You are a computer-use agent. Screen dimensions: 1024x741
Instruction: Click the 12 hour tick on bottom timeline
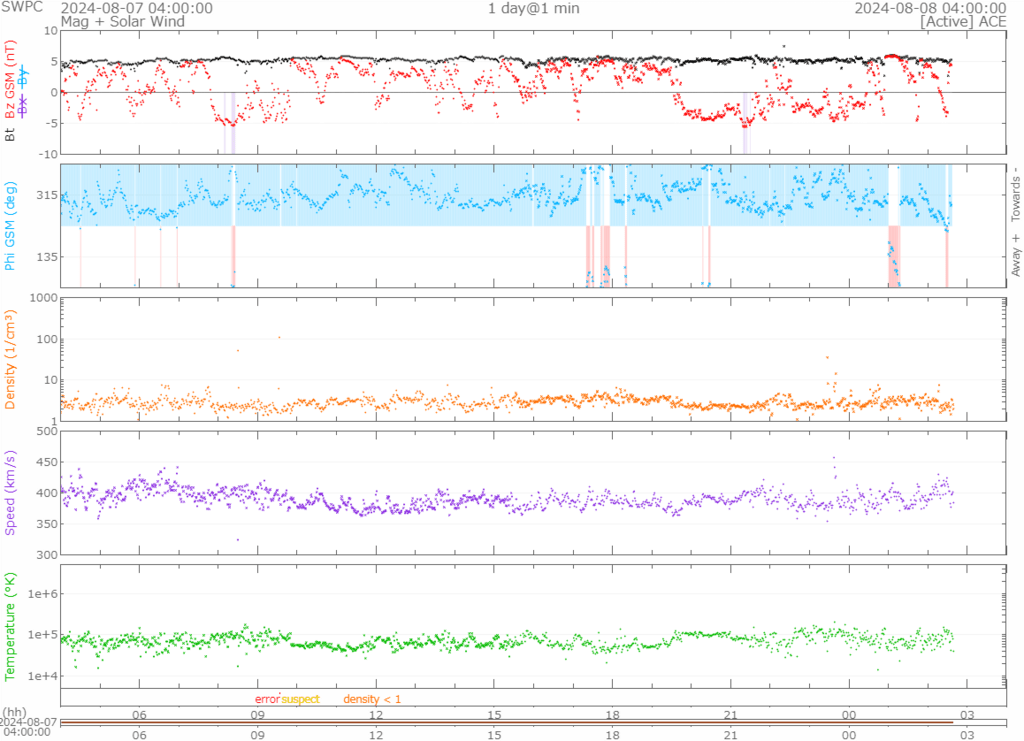(x=377, y=734)
